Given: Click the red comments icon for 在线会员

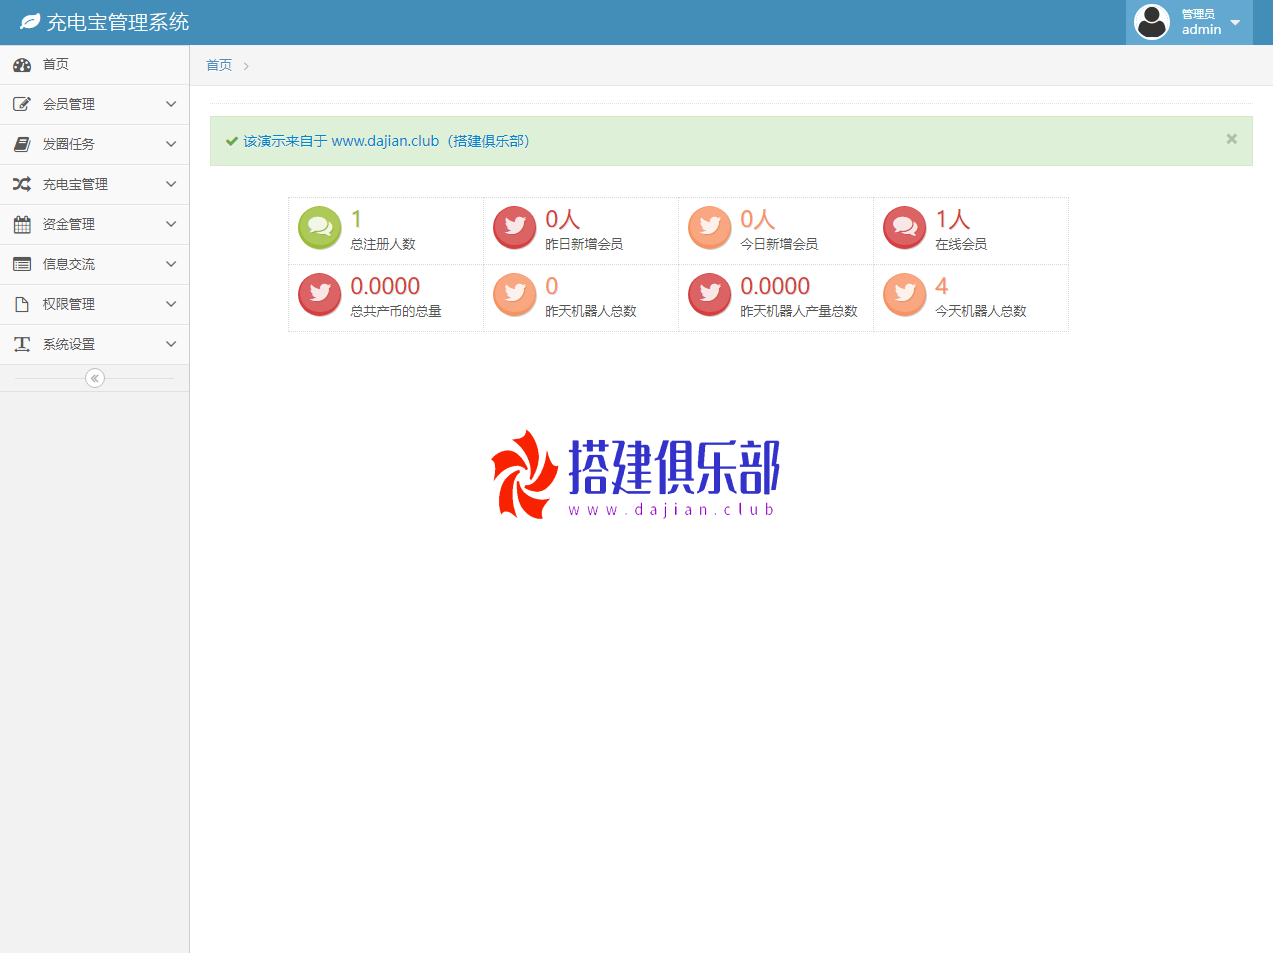Looking at the screenshot, I should click(x=905, y=228).
